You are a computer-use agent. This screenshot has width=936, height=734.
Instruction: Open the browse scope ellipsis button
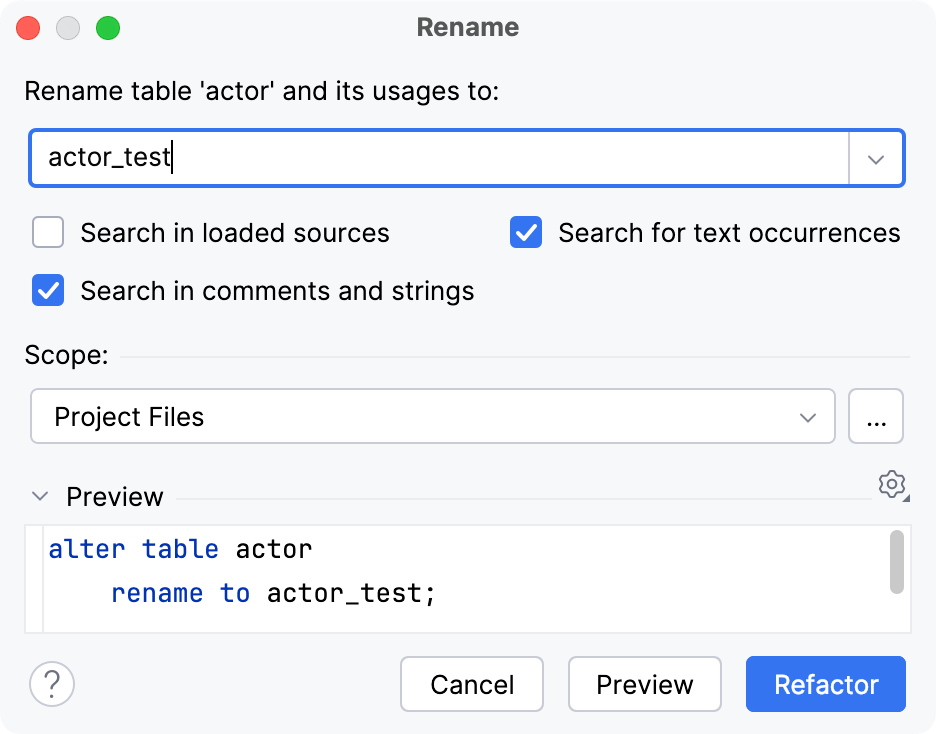click(876, 416)
